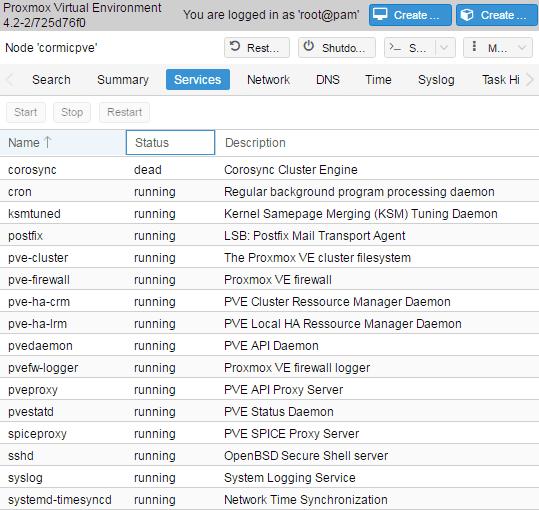Open the DNS tab
This screenshot has width=539, height=510.
328,80
